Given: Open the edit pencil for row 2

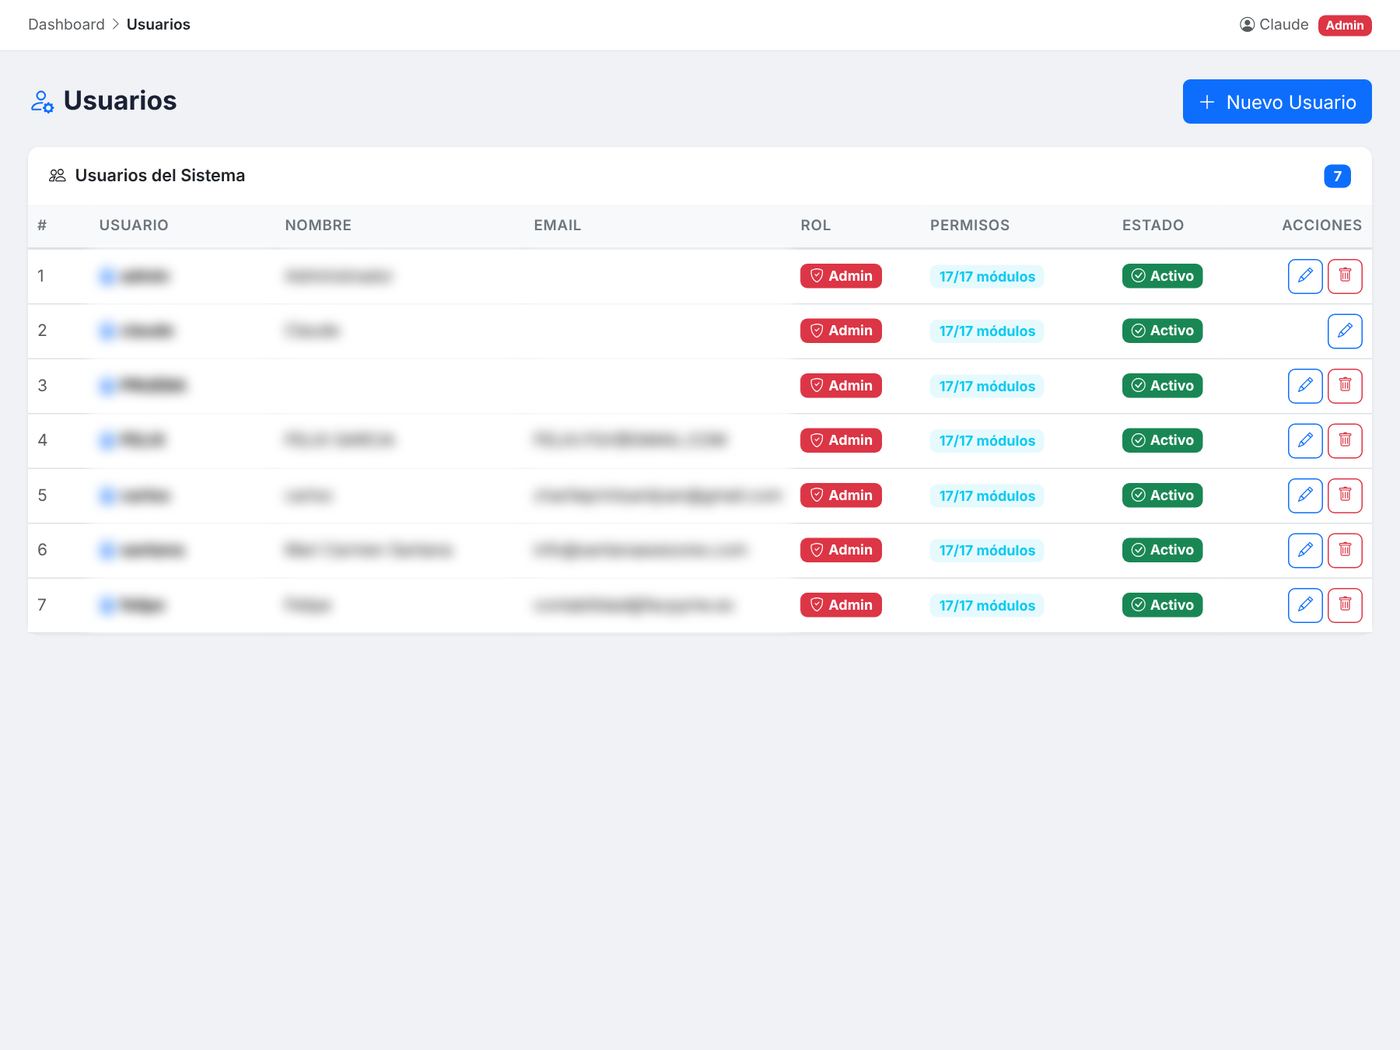Looking at the screenshot, I should [1345, 331].
